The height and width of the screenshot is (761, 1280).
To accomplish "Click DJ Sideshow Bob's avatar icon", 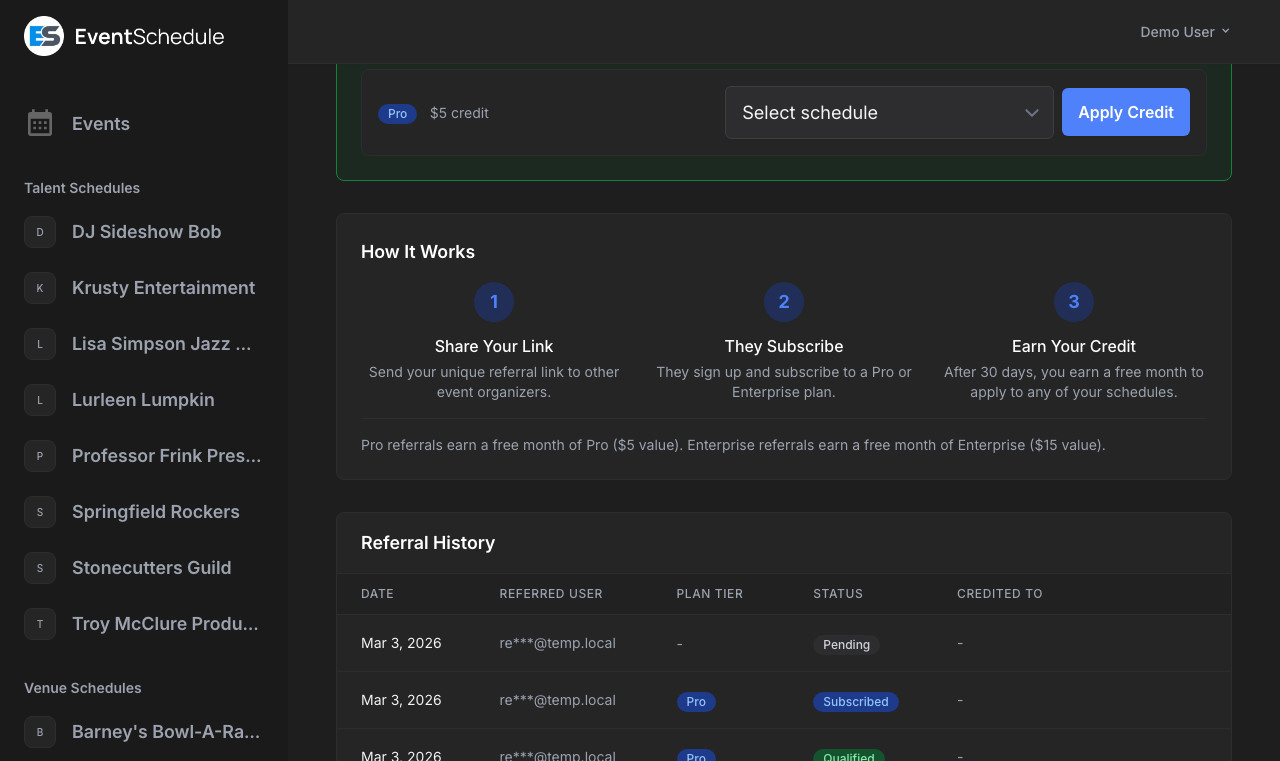I will 39,232.
